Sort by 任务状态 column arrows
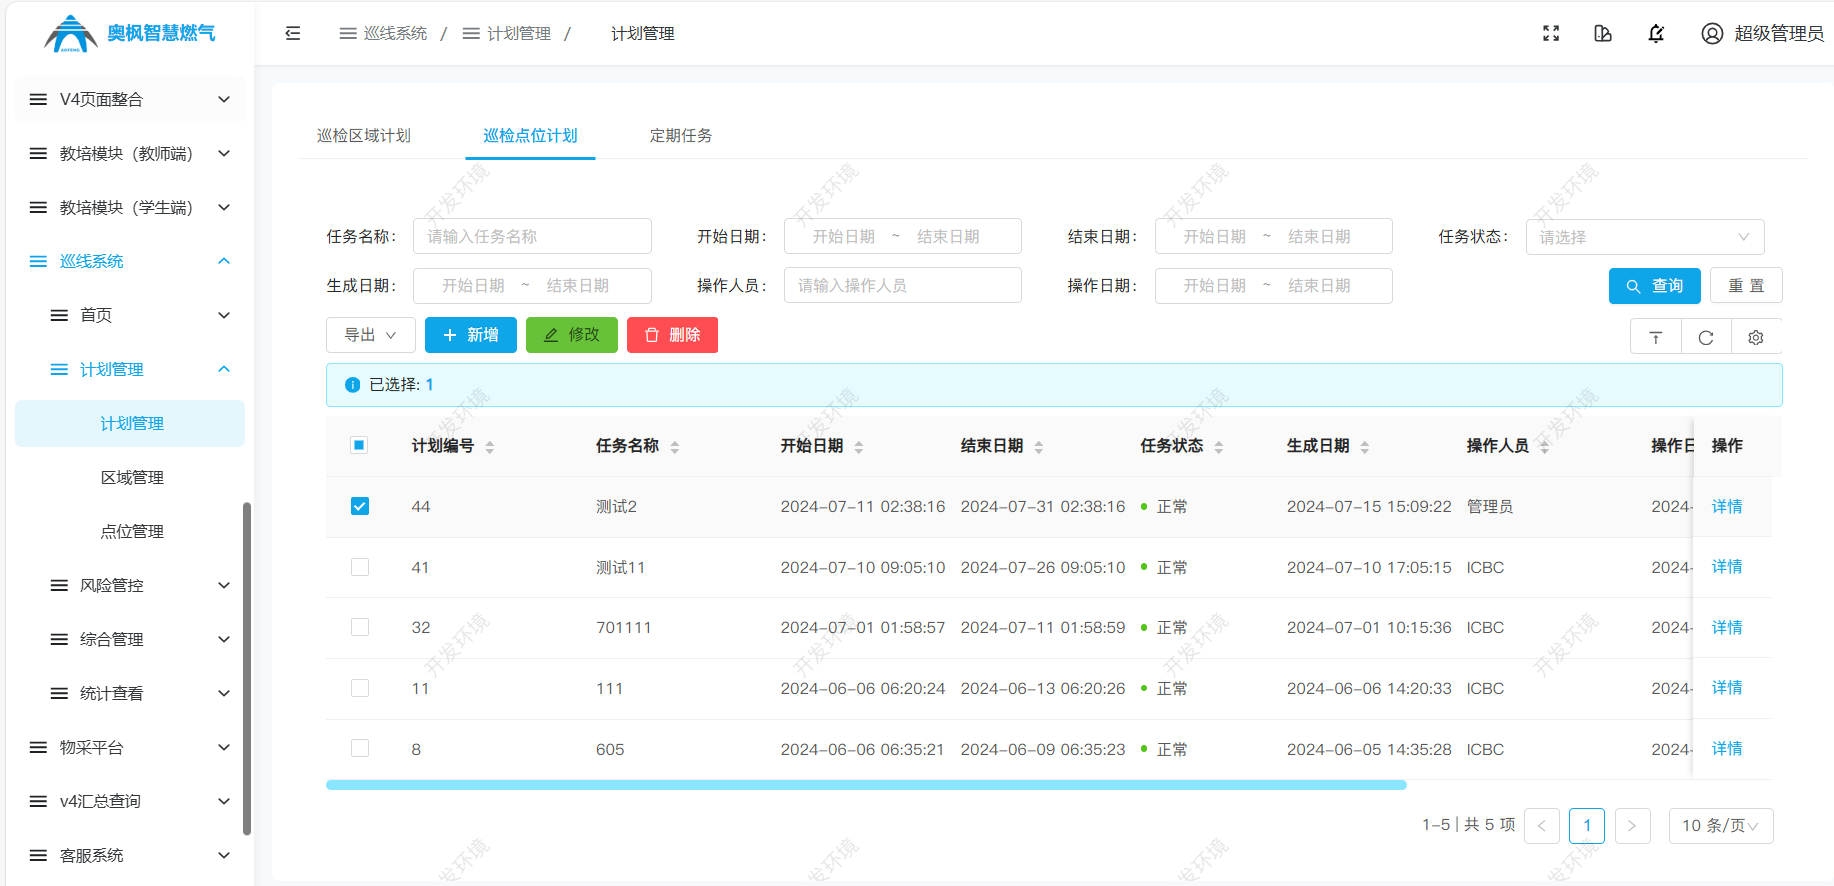The width and height of the screenshot is (1834, 886). coord(1219,447)
